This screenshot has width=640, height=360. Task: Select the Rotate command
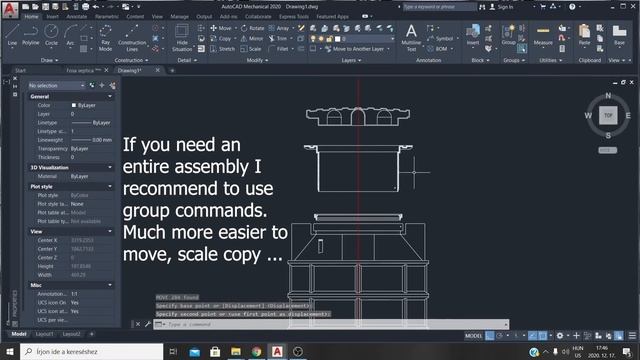[253, 28]
